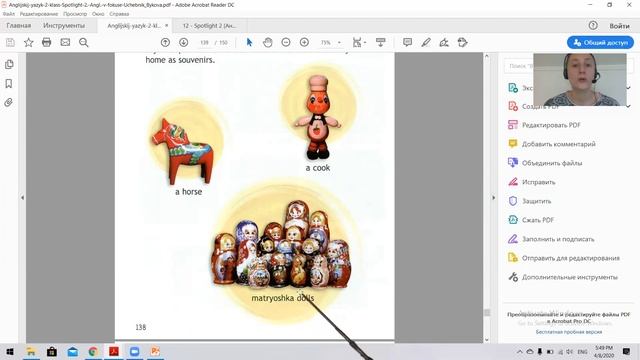Open File Explorer from taskbar
Image resolution: width=640 pixels, height=360 pixels.
(31, 351)
